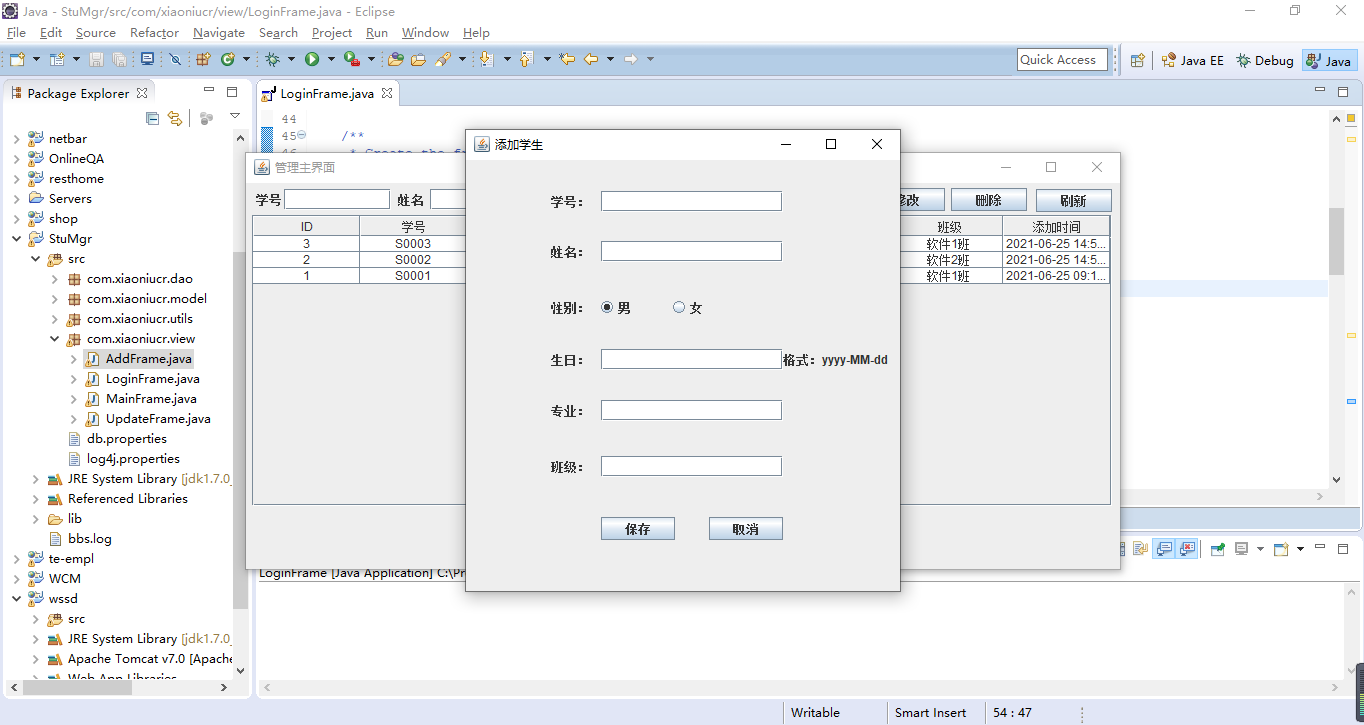This screenshot has height=725, width=1364.
Task: Open the dropdown beside Debug icon
Action: (x=291, y=59)
